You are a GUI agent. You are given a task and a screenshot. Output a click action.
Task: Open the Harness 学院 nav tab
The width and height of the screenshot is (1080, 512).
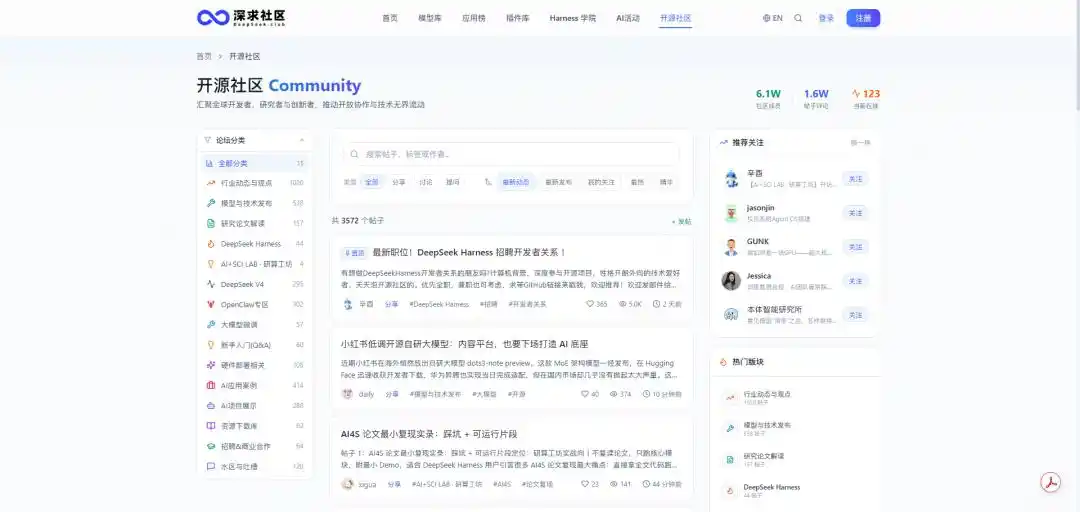[573, 19]
